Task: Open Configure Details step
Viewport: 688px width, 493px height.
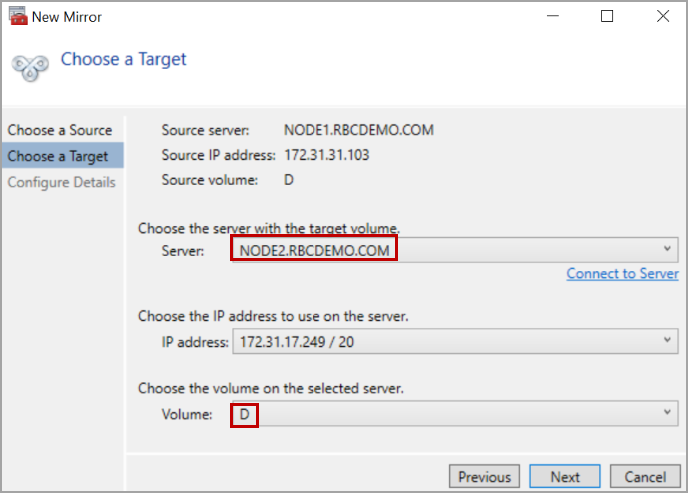Action: 61,182
